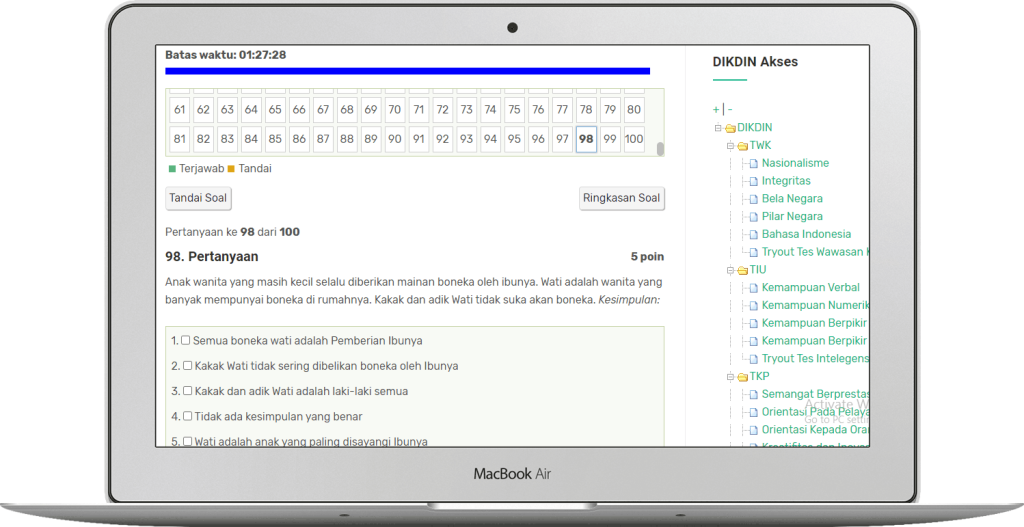Click the Nasionalisme page icon

click(x=754, y=163)
